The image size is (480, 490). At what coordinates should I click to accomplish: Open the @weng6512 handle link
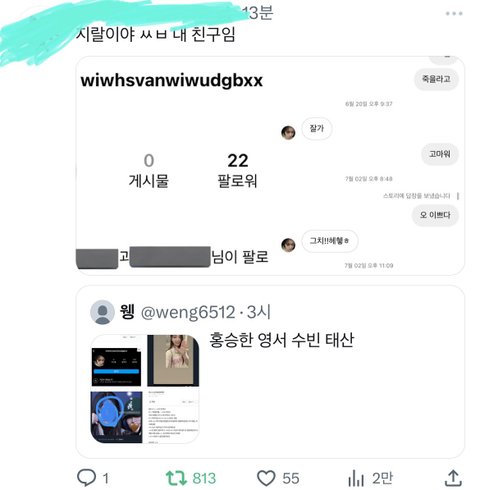(188, 312)
